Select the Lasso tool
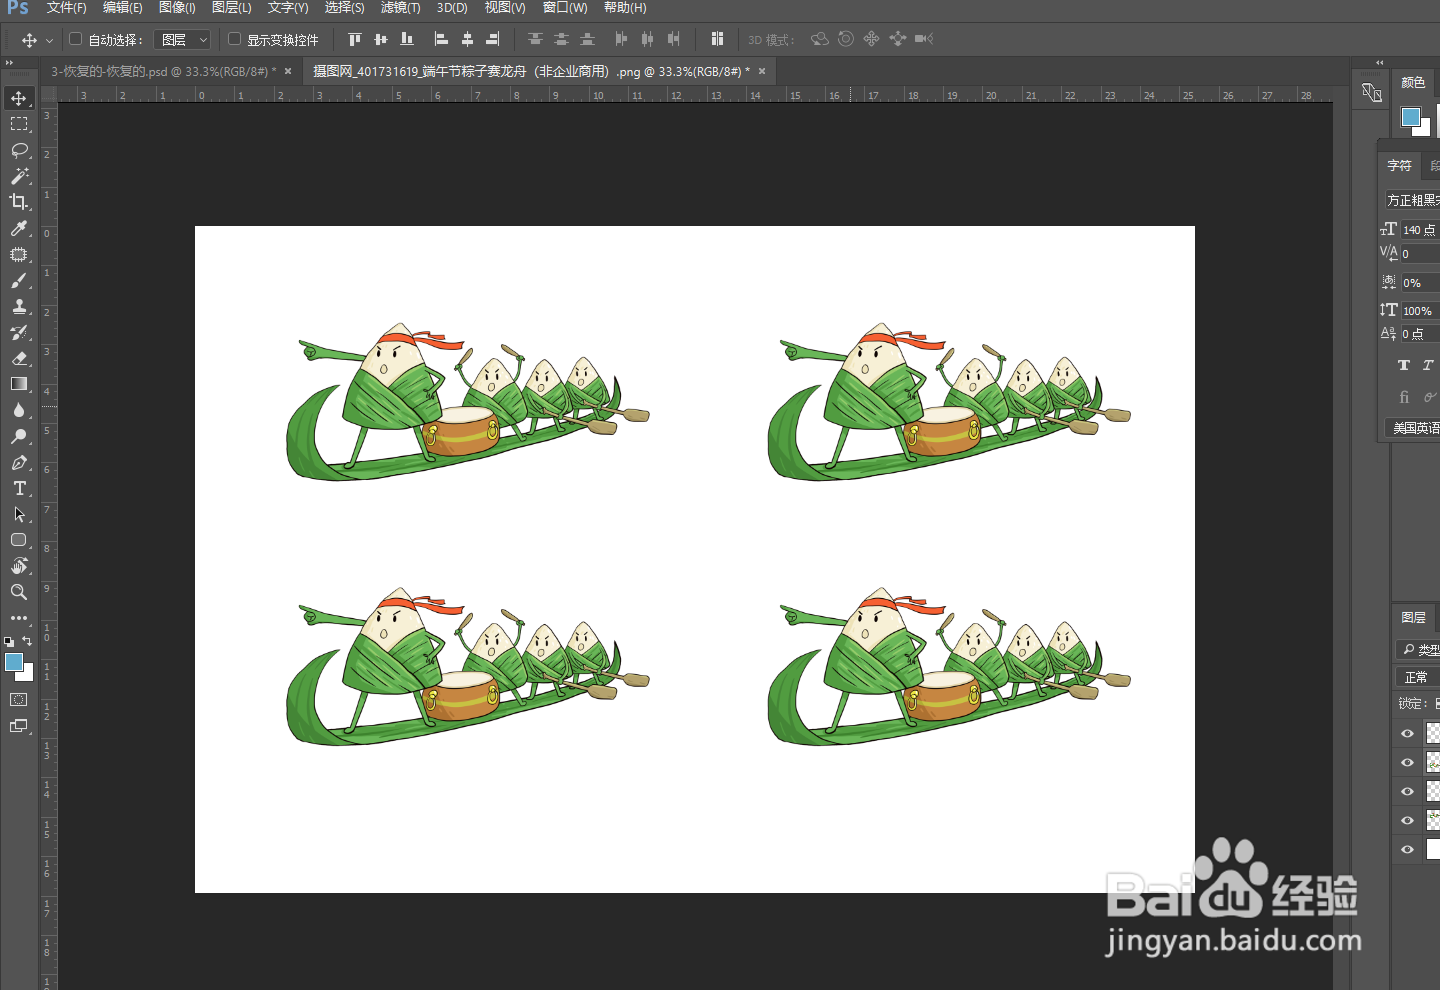This screenshot has height=990, width=1440. pos(18,150)
